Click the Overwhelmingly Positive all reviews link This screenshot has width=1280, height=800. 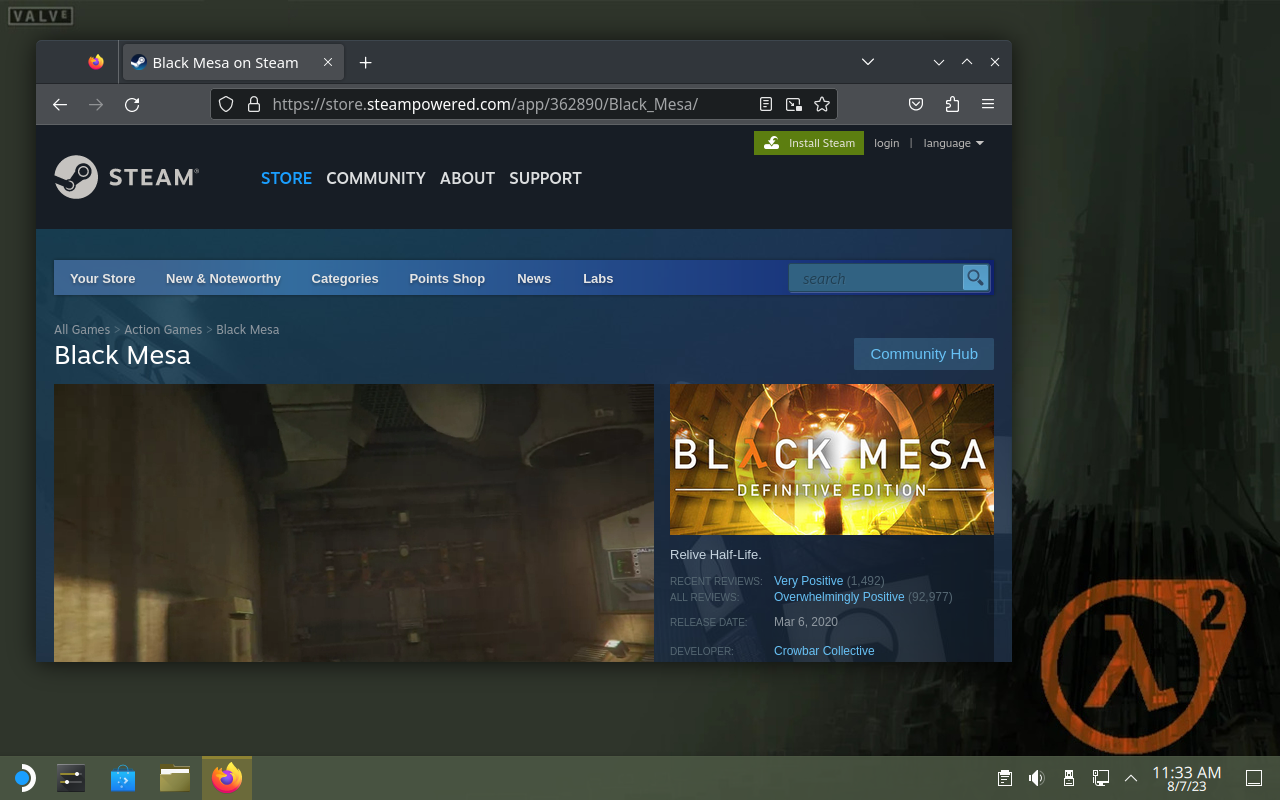coord(839,597)
